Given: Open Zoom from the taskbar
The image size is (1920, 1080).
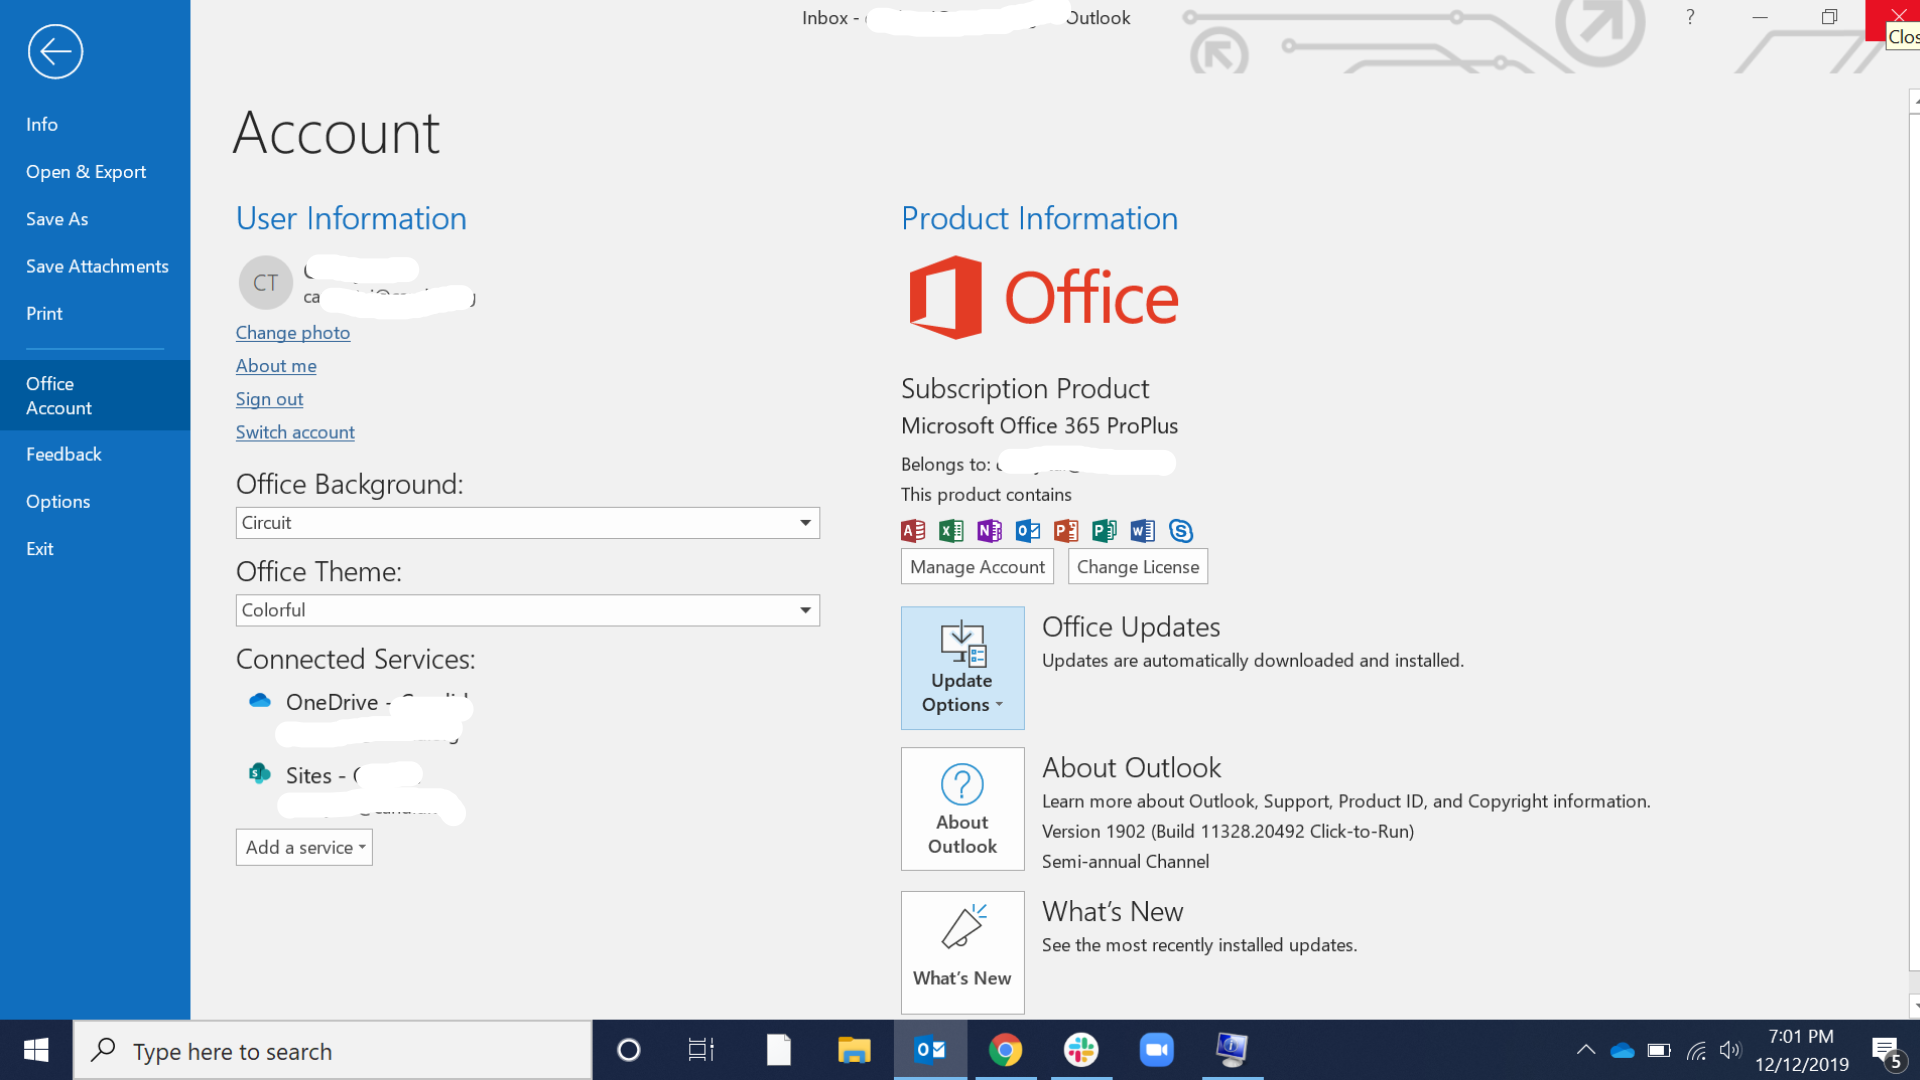Looking at the screenshot, I should (1156, 1050).
